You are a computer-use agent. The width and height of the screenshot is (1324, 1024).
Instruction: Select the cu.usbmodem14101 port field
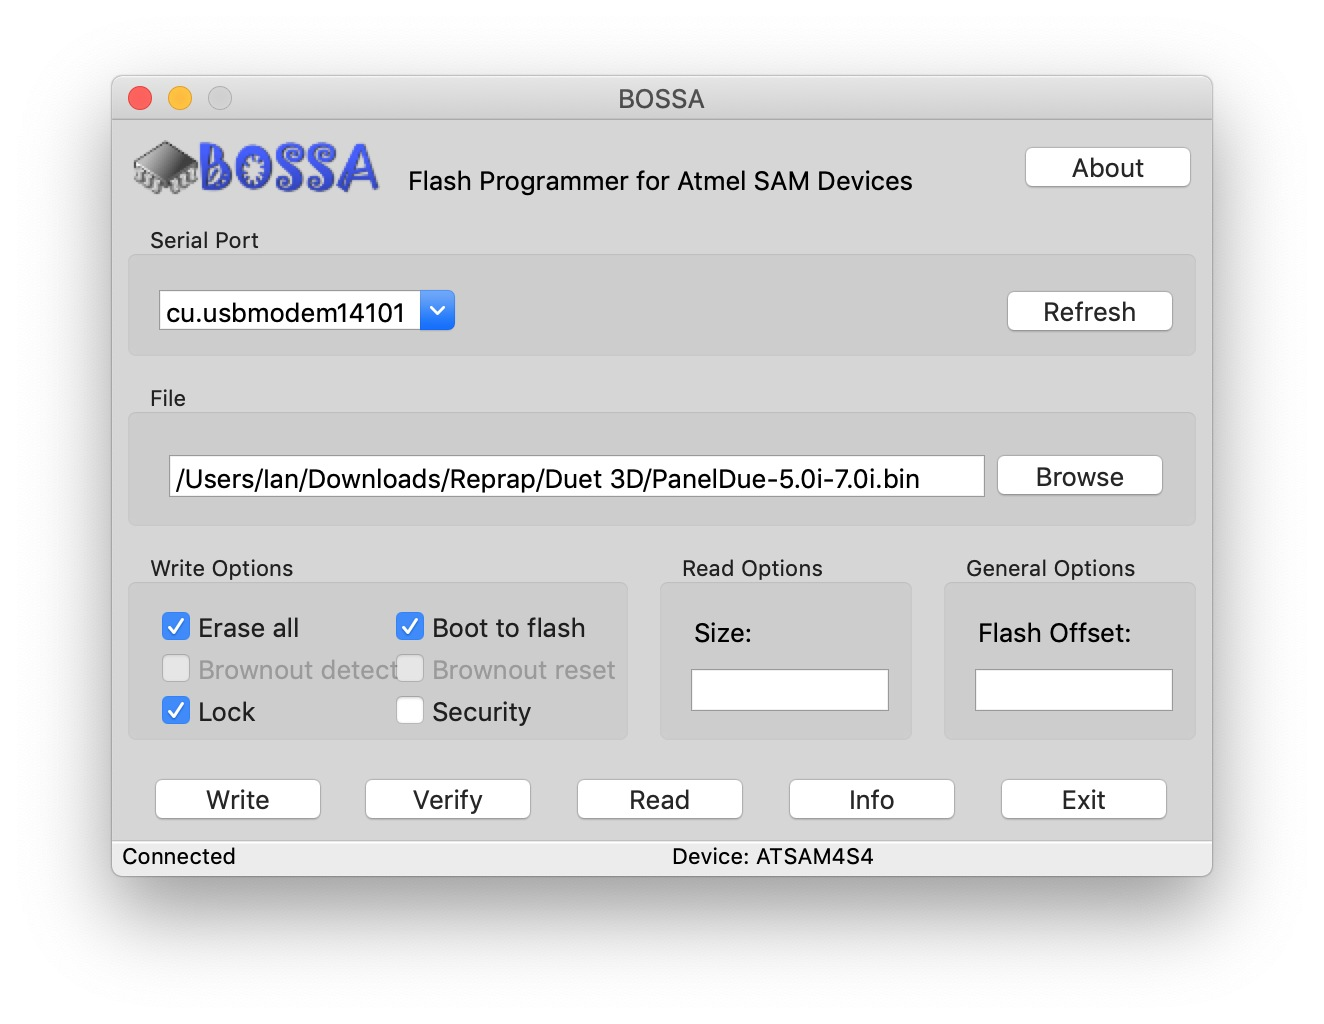(x=290, y=311)
